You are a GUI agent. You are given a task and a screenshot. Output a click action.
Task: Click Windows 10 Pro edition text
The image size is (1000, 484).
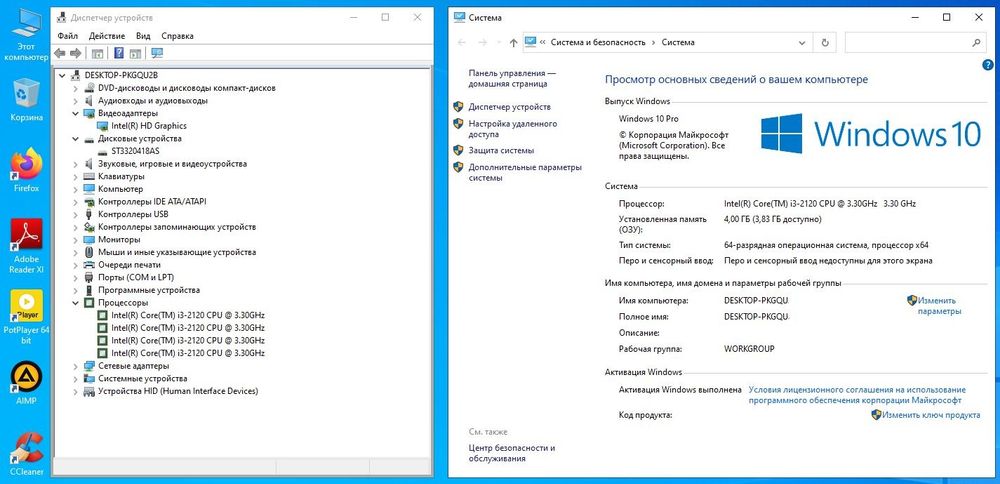tap(649, 119)
